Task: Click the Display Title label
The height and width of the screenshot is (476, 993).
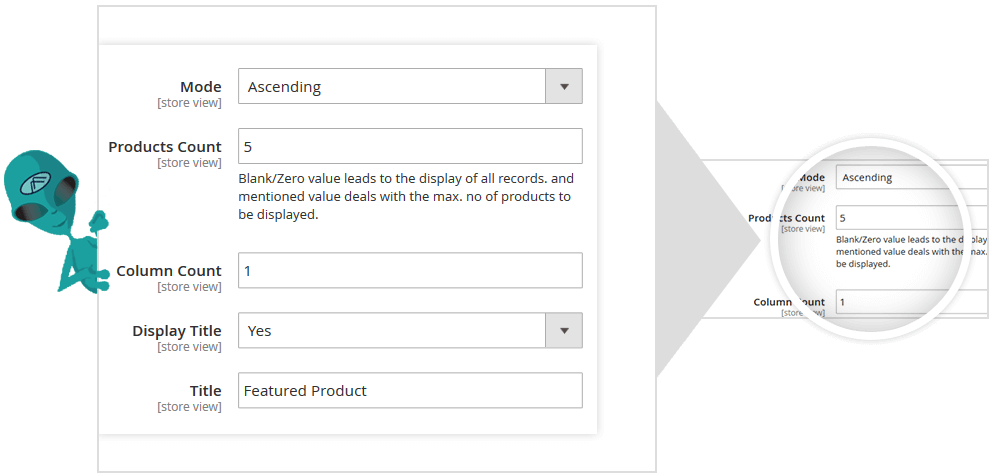Action: pos(177,331)
